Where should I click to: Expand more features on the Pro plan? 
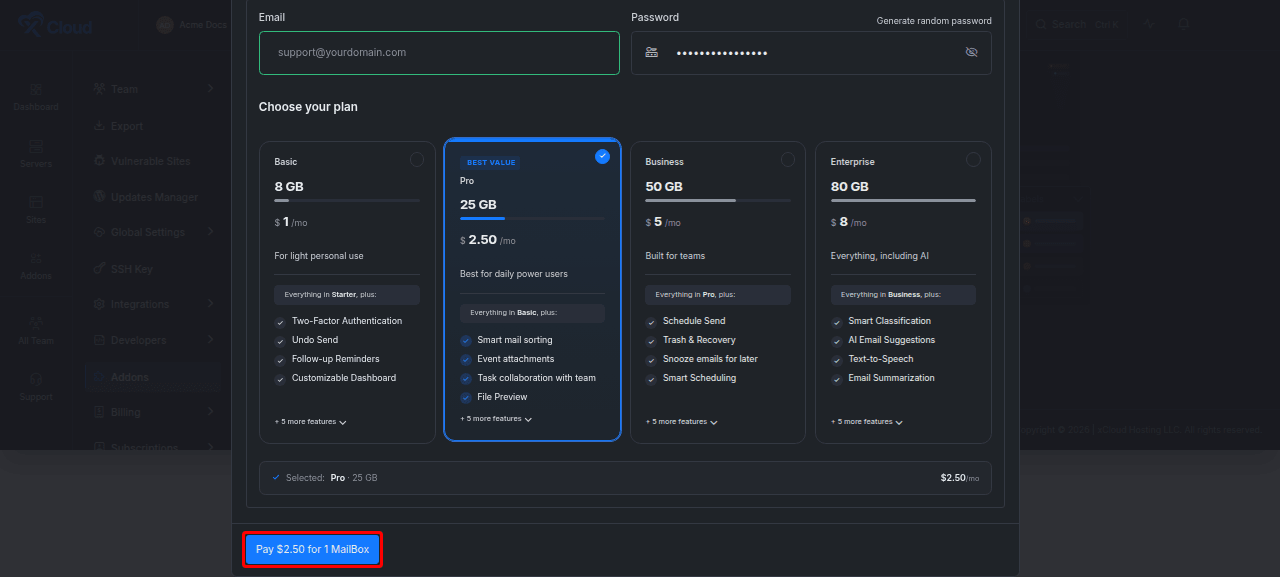coord(496,419)
